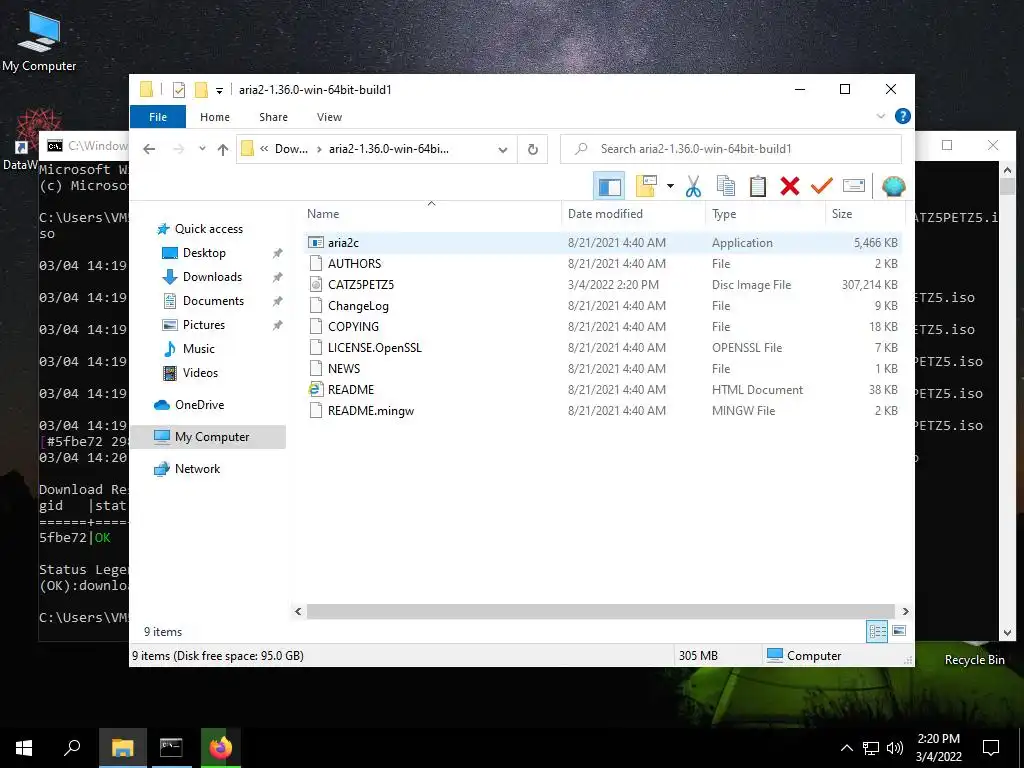
Task: Switch to Command Prompt on taskbar
Action: point(171,748)
